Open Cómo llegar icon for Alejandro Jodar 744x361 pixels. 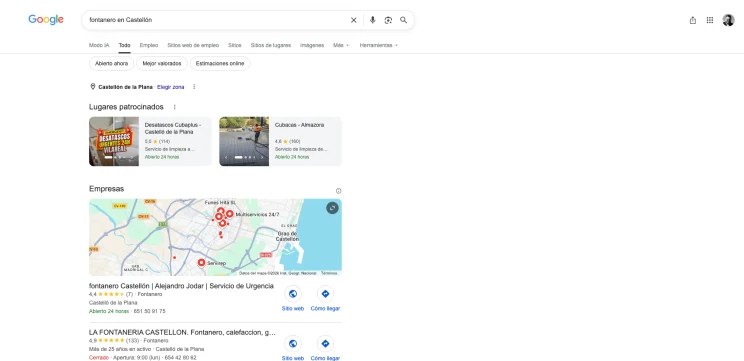point(326,294)
